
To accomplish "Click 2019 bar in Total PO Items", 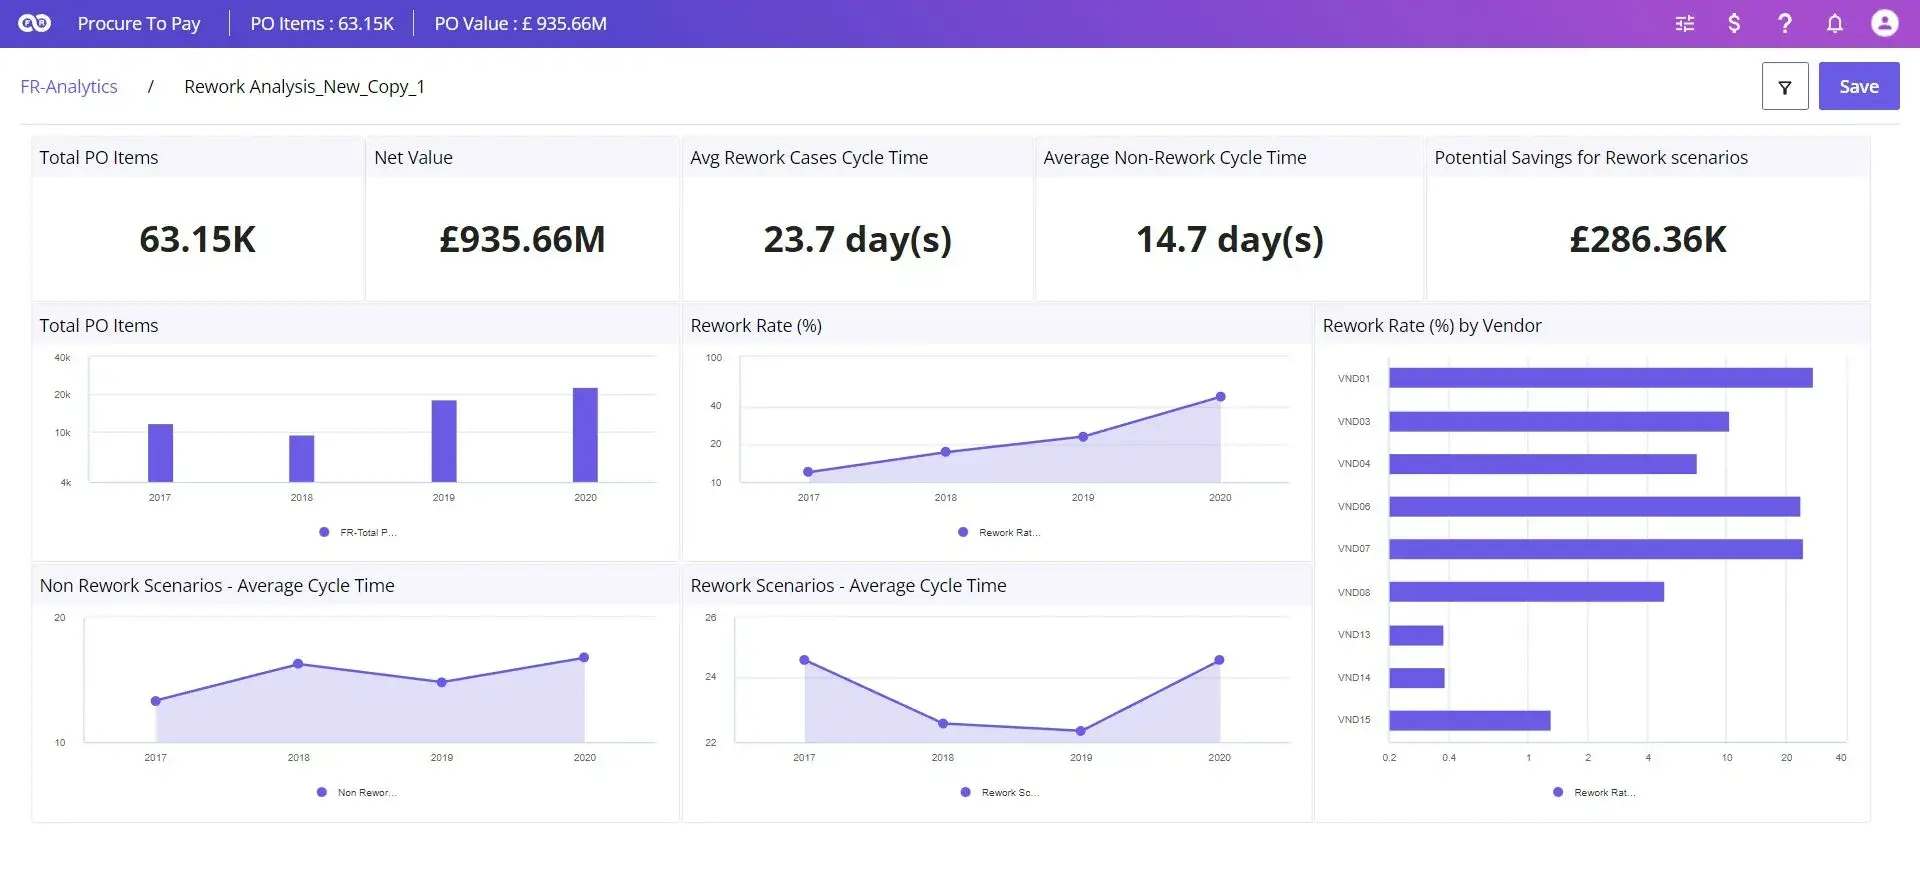I will pyautogui.click(x=444, y=441).
